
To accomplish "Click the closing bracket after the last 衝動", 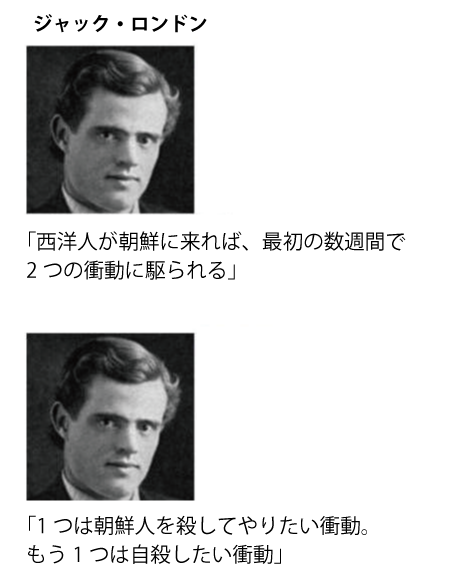I will coord(278,556).
